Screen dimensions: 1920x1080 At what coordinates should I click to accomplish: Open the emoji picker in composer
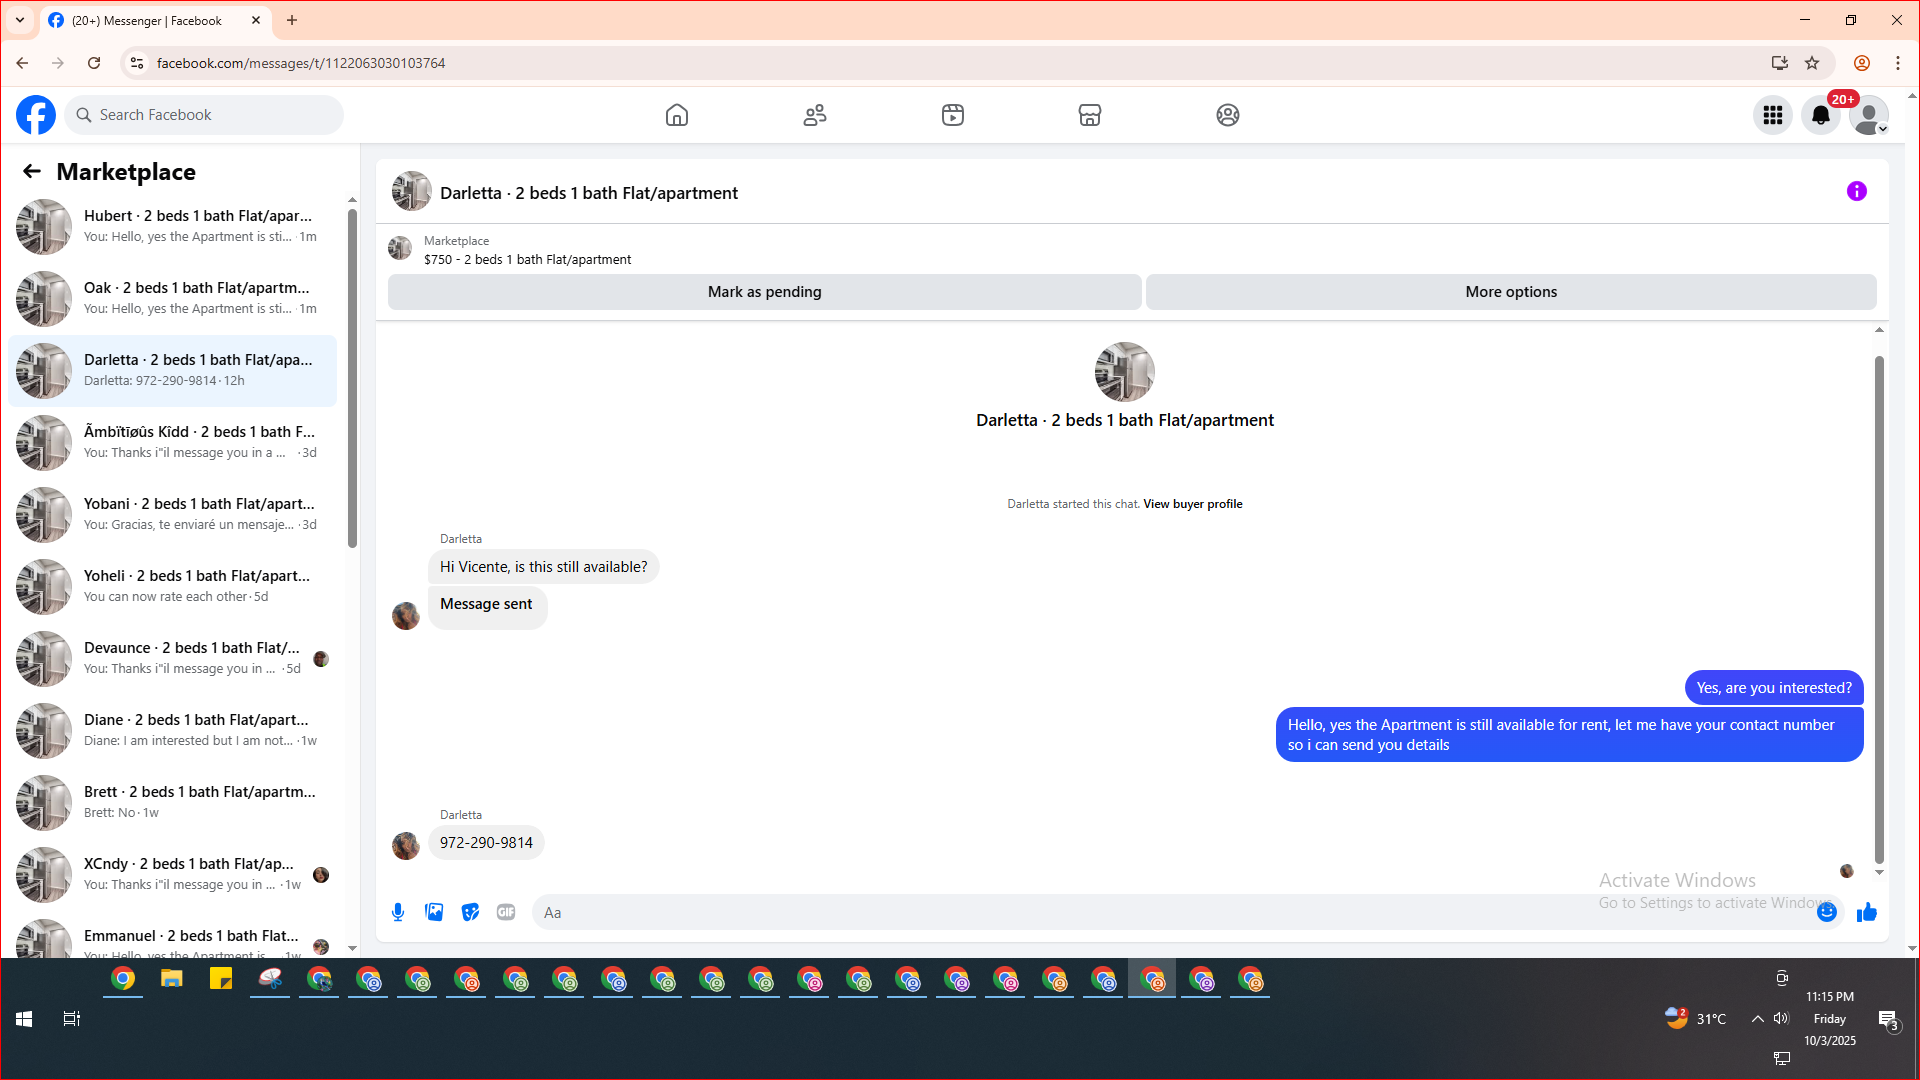click(x=1827, y=912)
